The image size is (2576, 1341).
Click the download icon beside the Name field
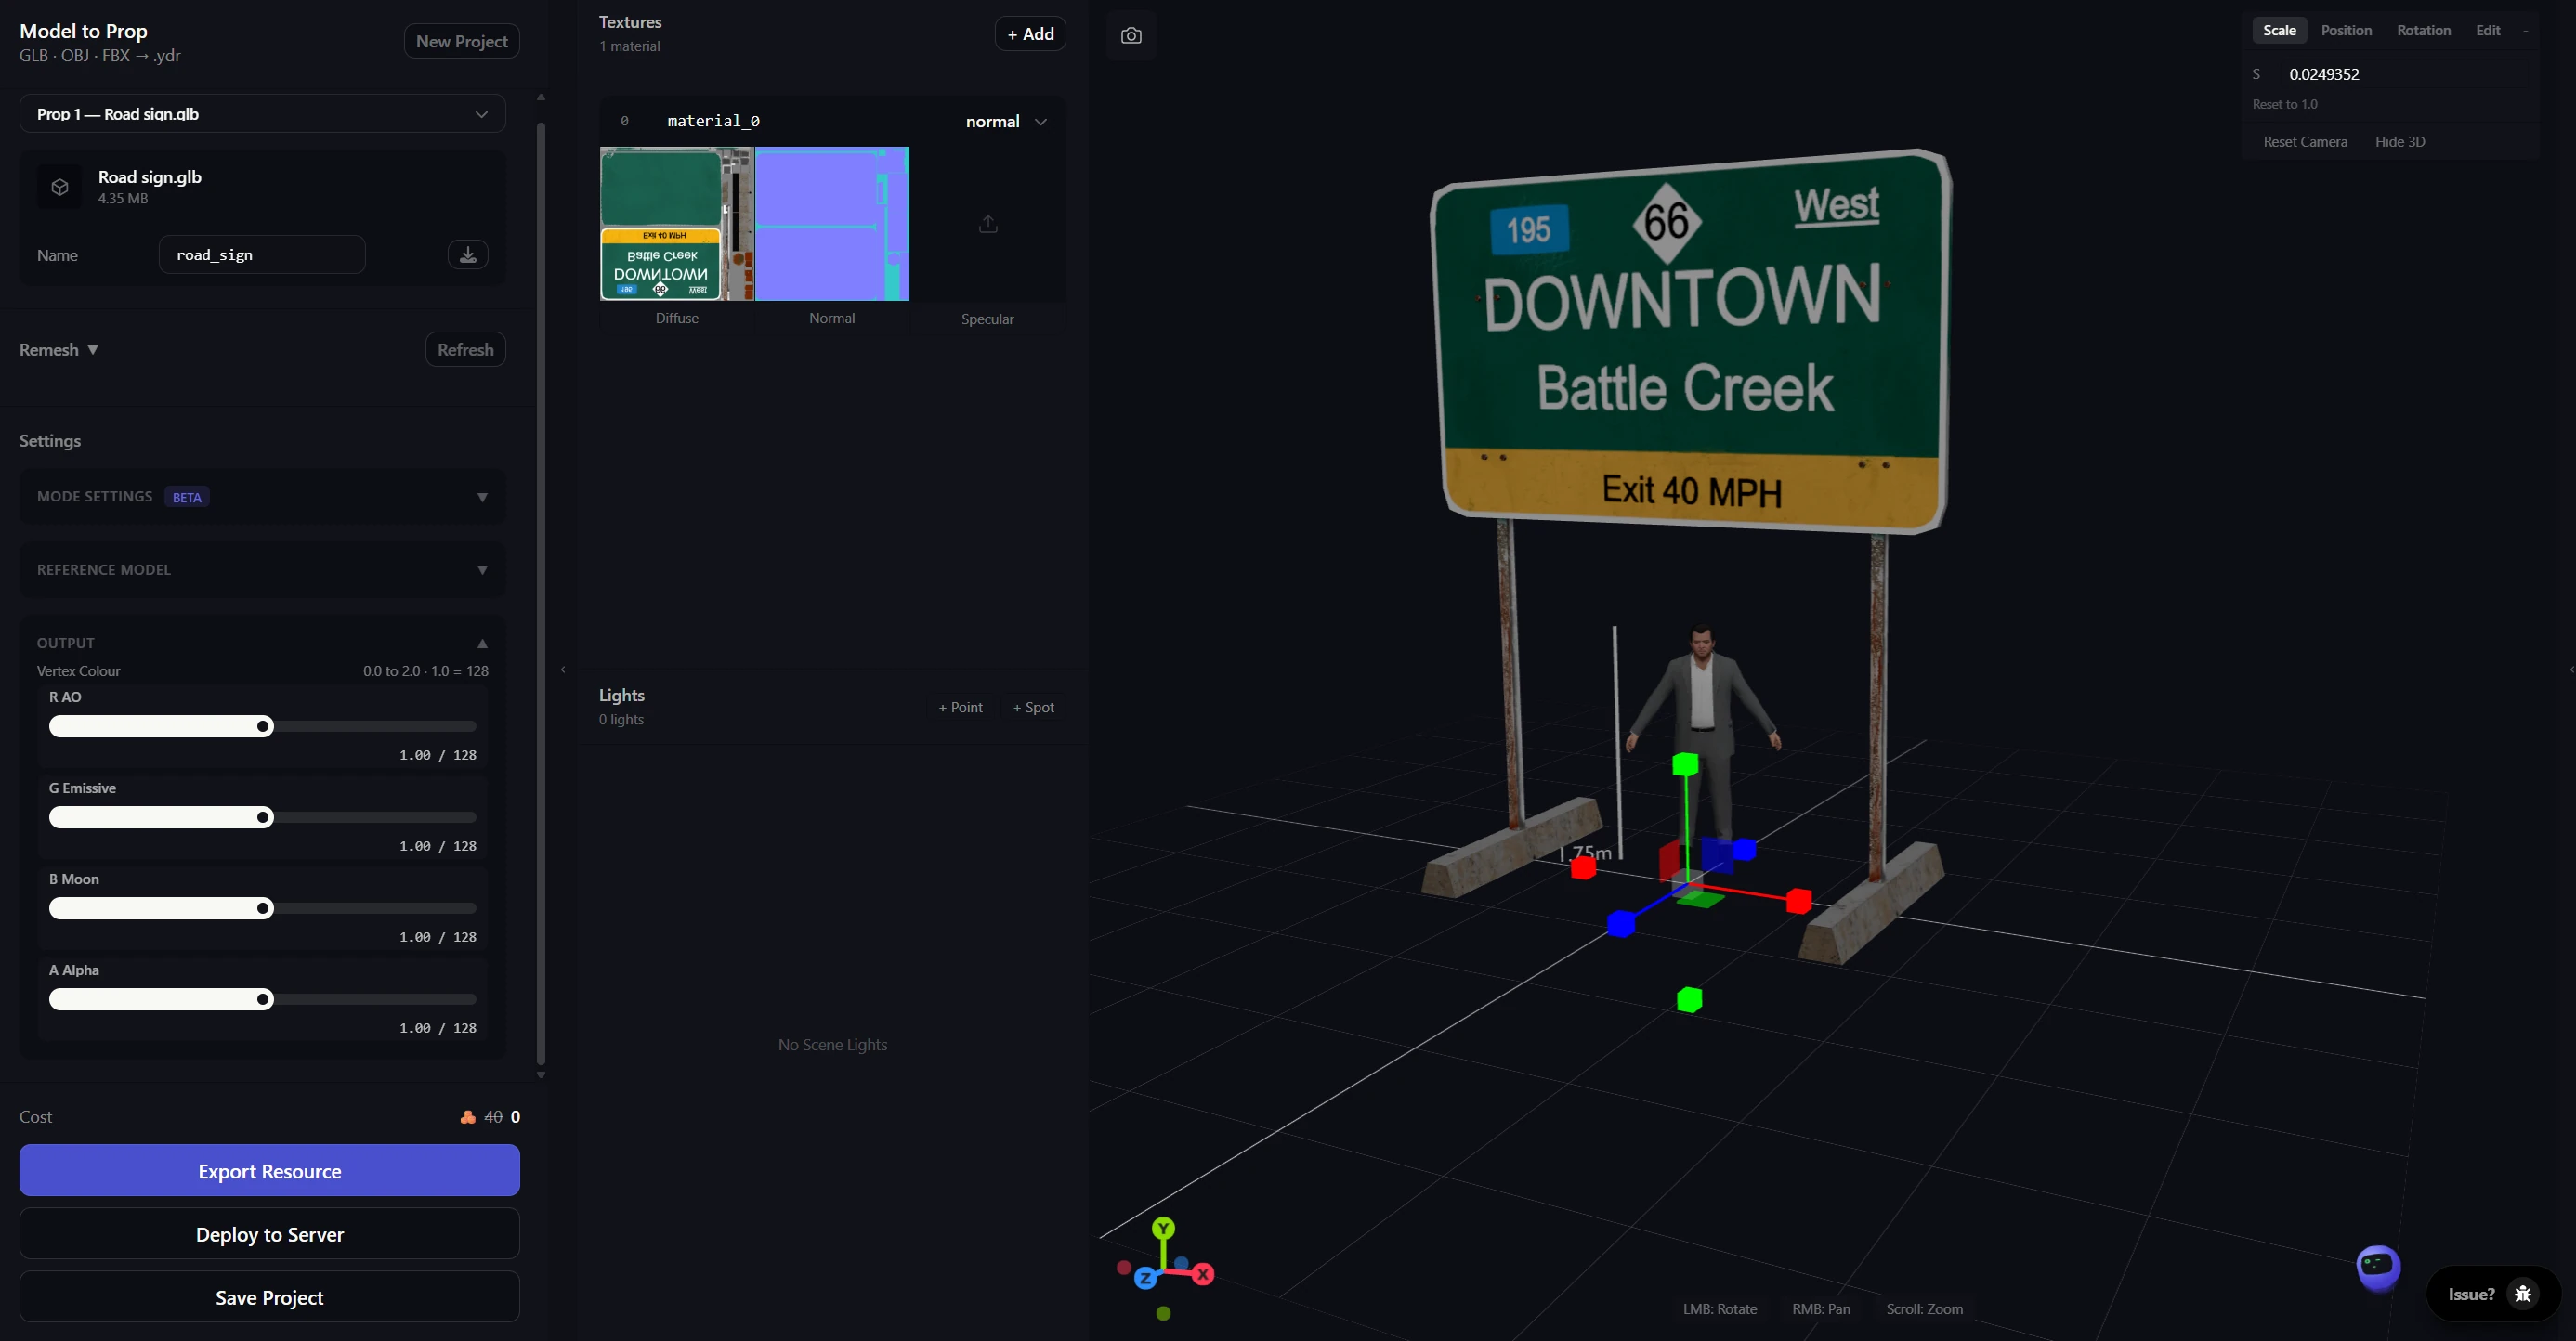point(468,255)
